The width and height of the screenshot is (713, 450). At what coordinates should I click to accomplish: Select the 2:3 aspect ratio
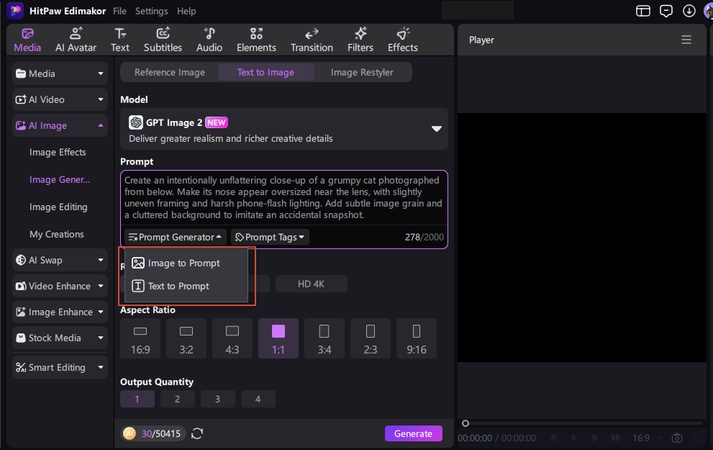pos(370,339)
